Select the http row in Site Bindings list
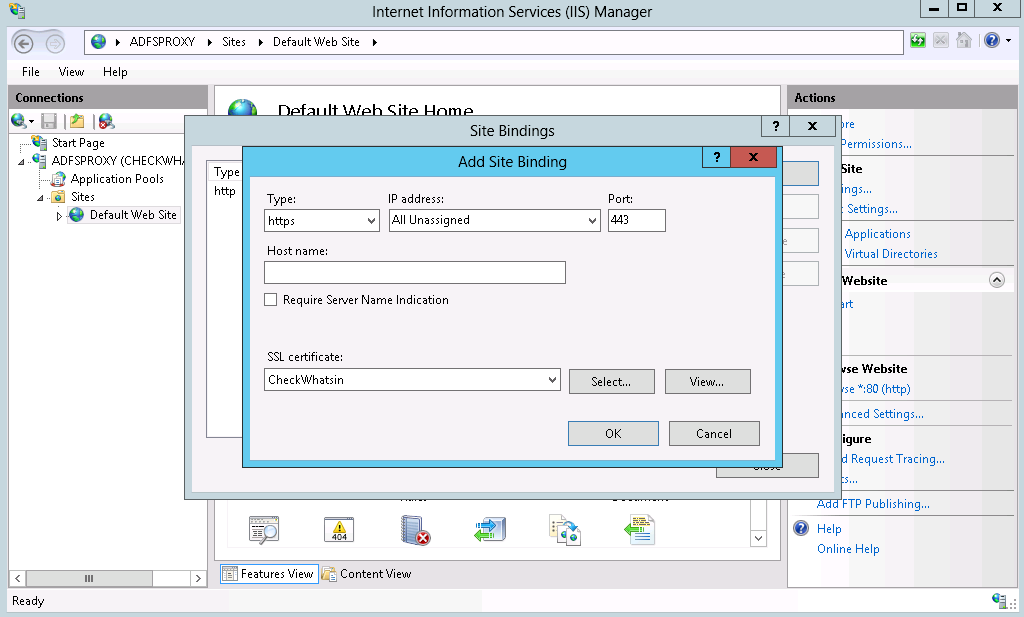The width and height of the screenshot is (1024, 617). [x=225, y=191]
